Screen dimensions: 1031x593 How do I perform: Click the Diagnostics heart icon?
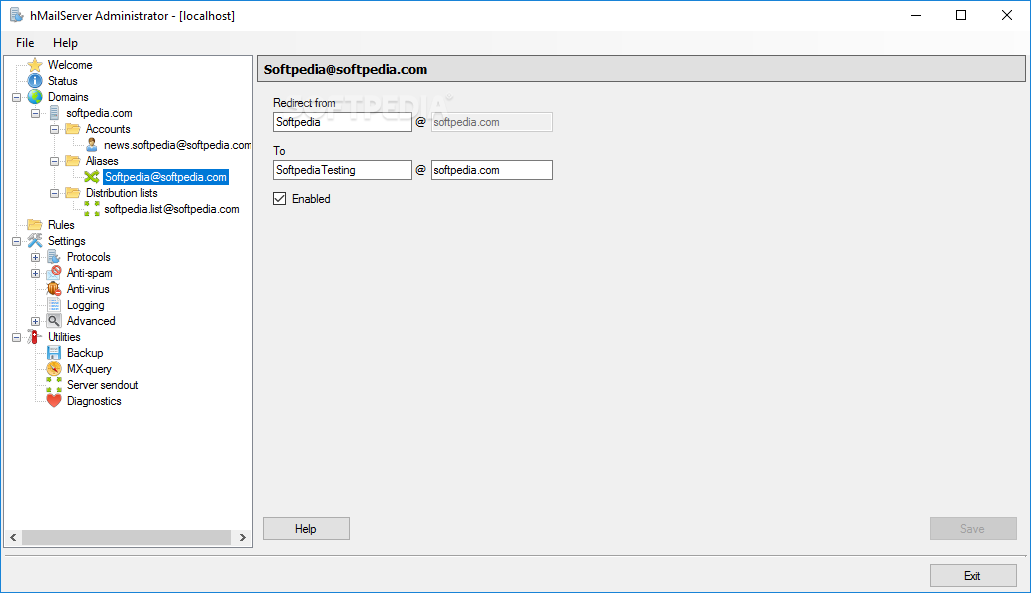pyautogui.click(x=54, y=401)
